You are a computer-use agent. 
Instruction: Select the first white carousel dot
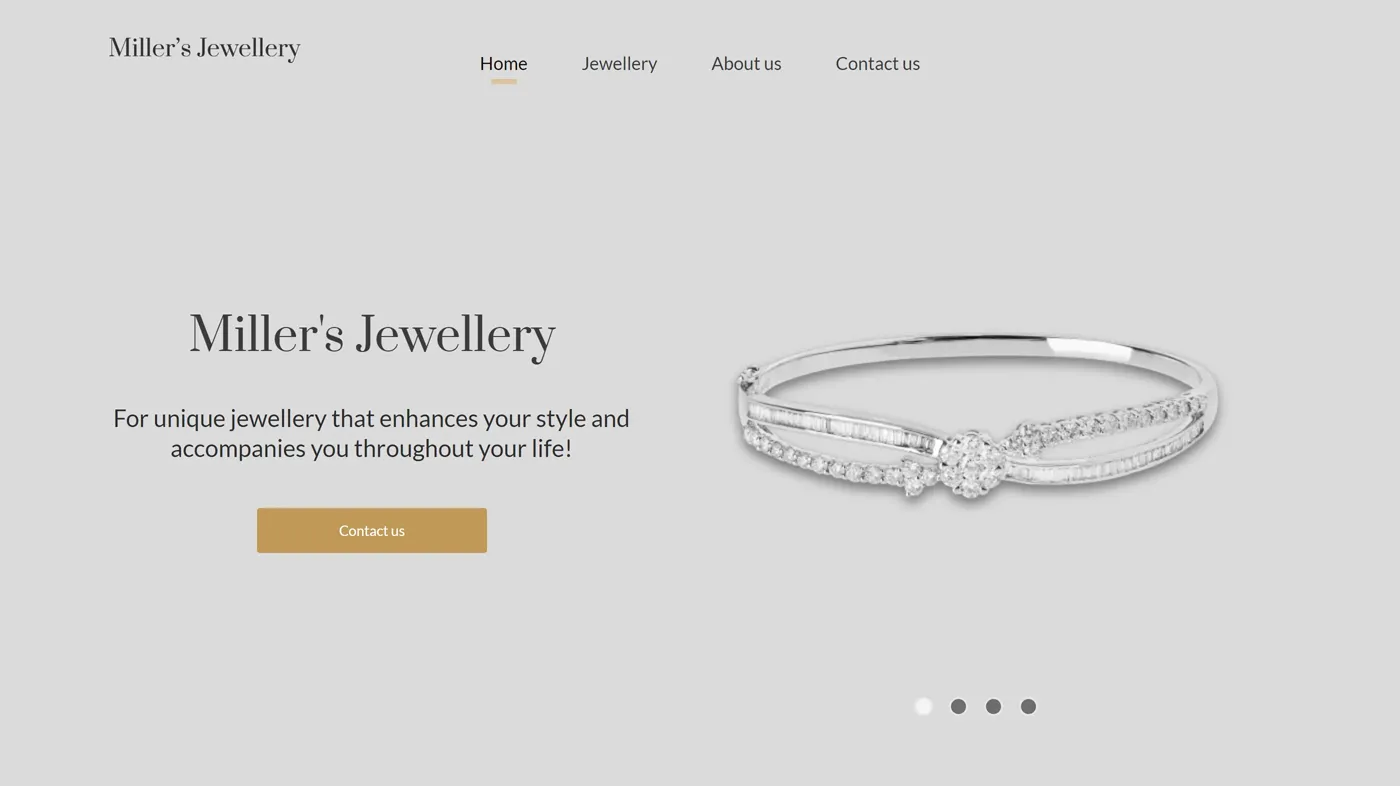click(x=923, y=706)
